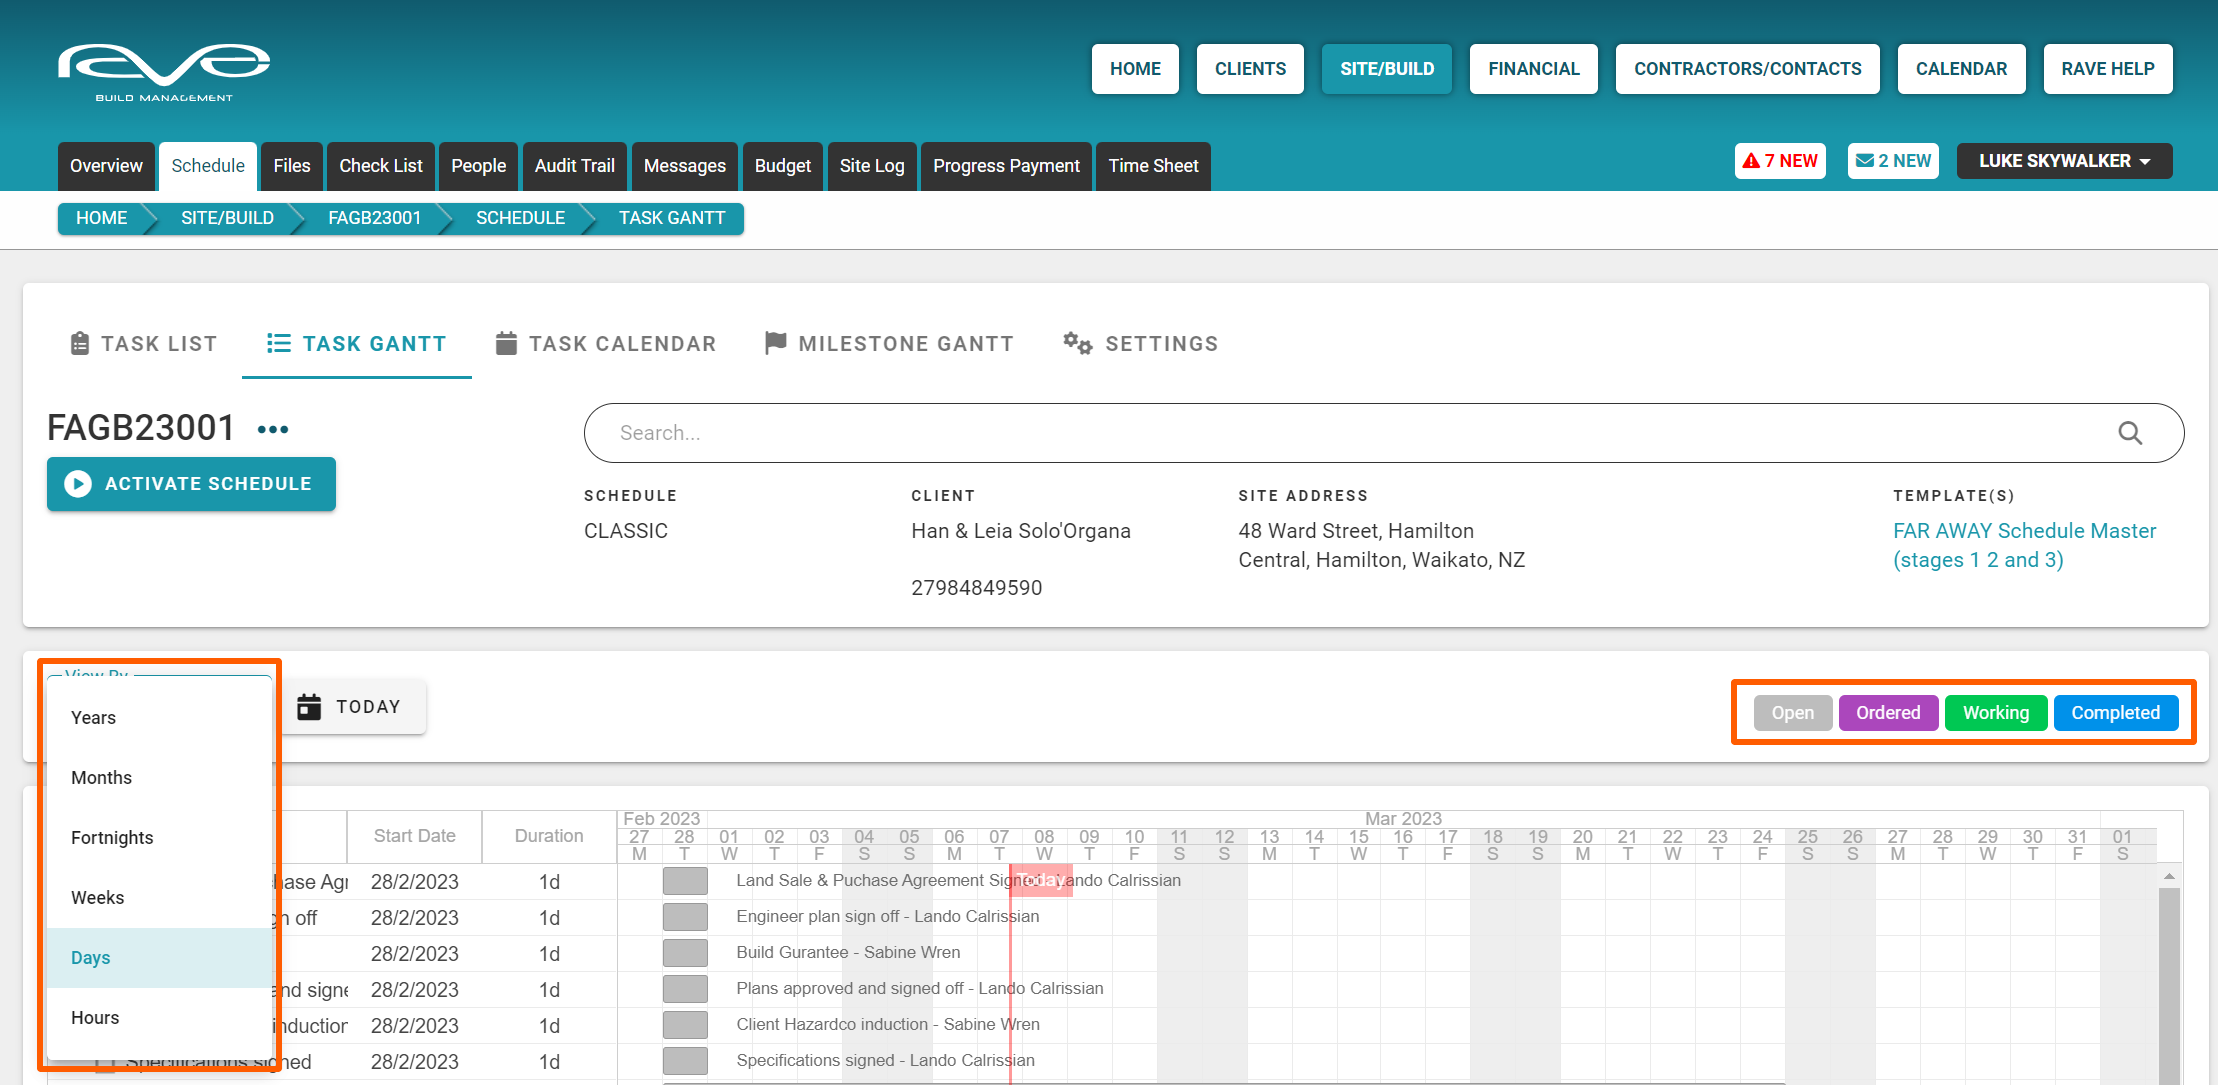Select Weeks in the View By list

tap(98, 897)
